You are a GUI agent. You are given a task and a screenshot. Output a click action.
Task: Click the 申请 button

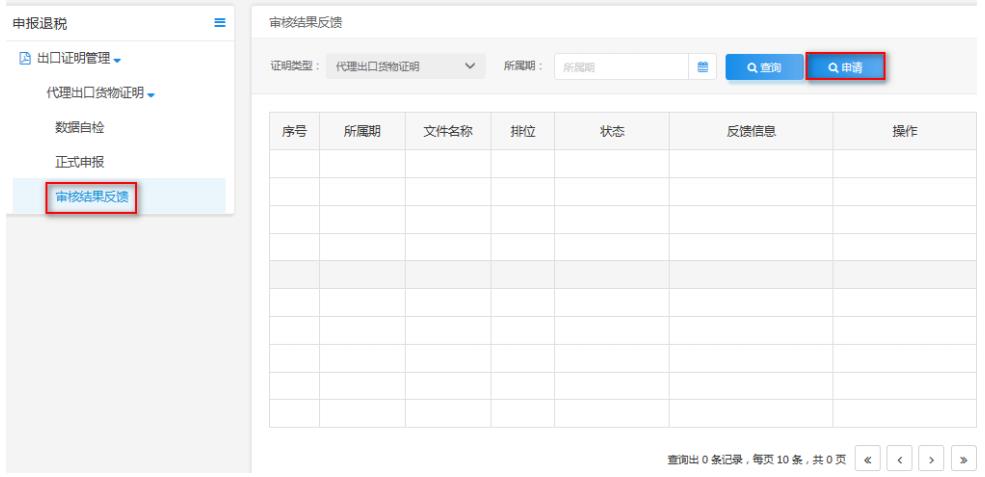845,67
